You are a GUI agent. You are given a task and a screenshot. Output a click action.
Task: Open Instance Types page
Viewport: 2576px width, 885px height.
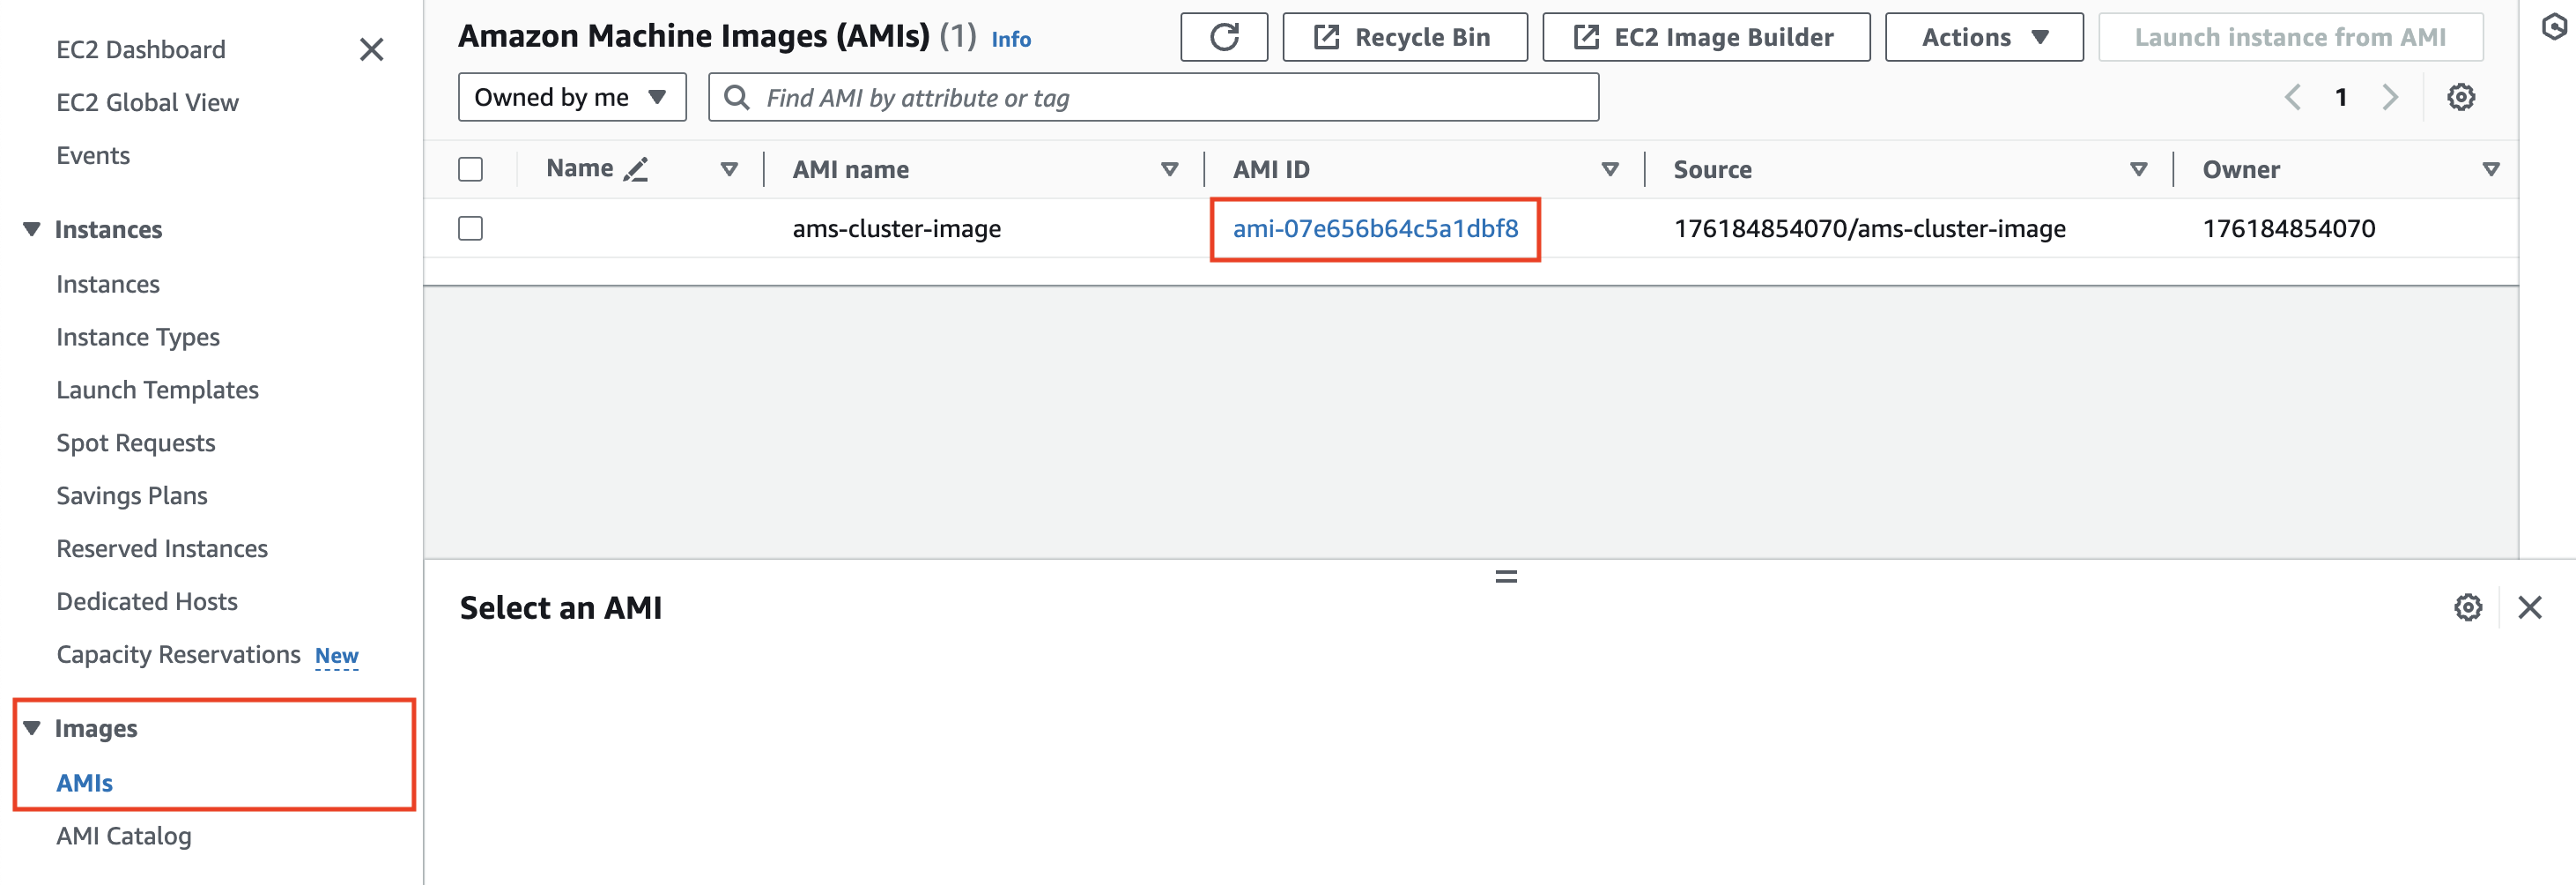(138, 337)
